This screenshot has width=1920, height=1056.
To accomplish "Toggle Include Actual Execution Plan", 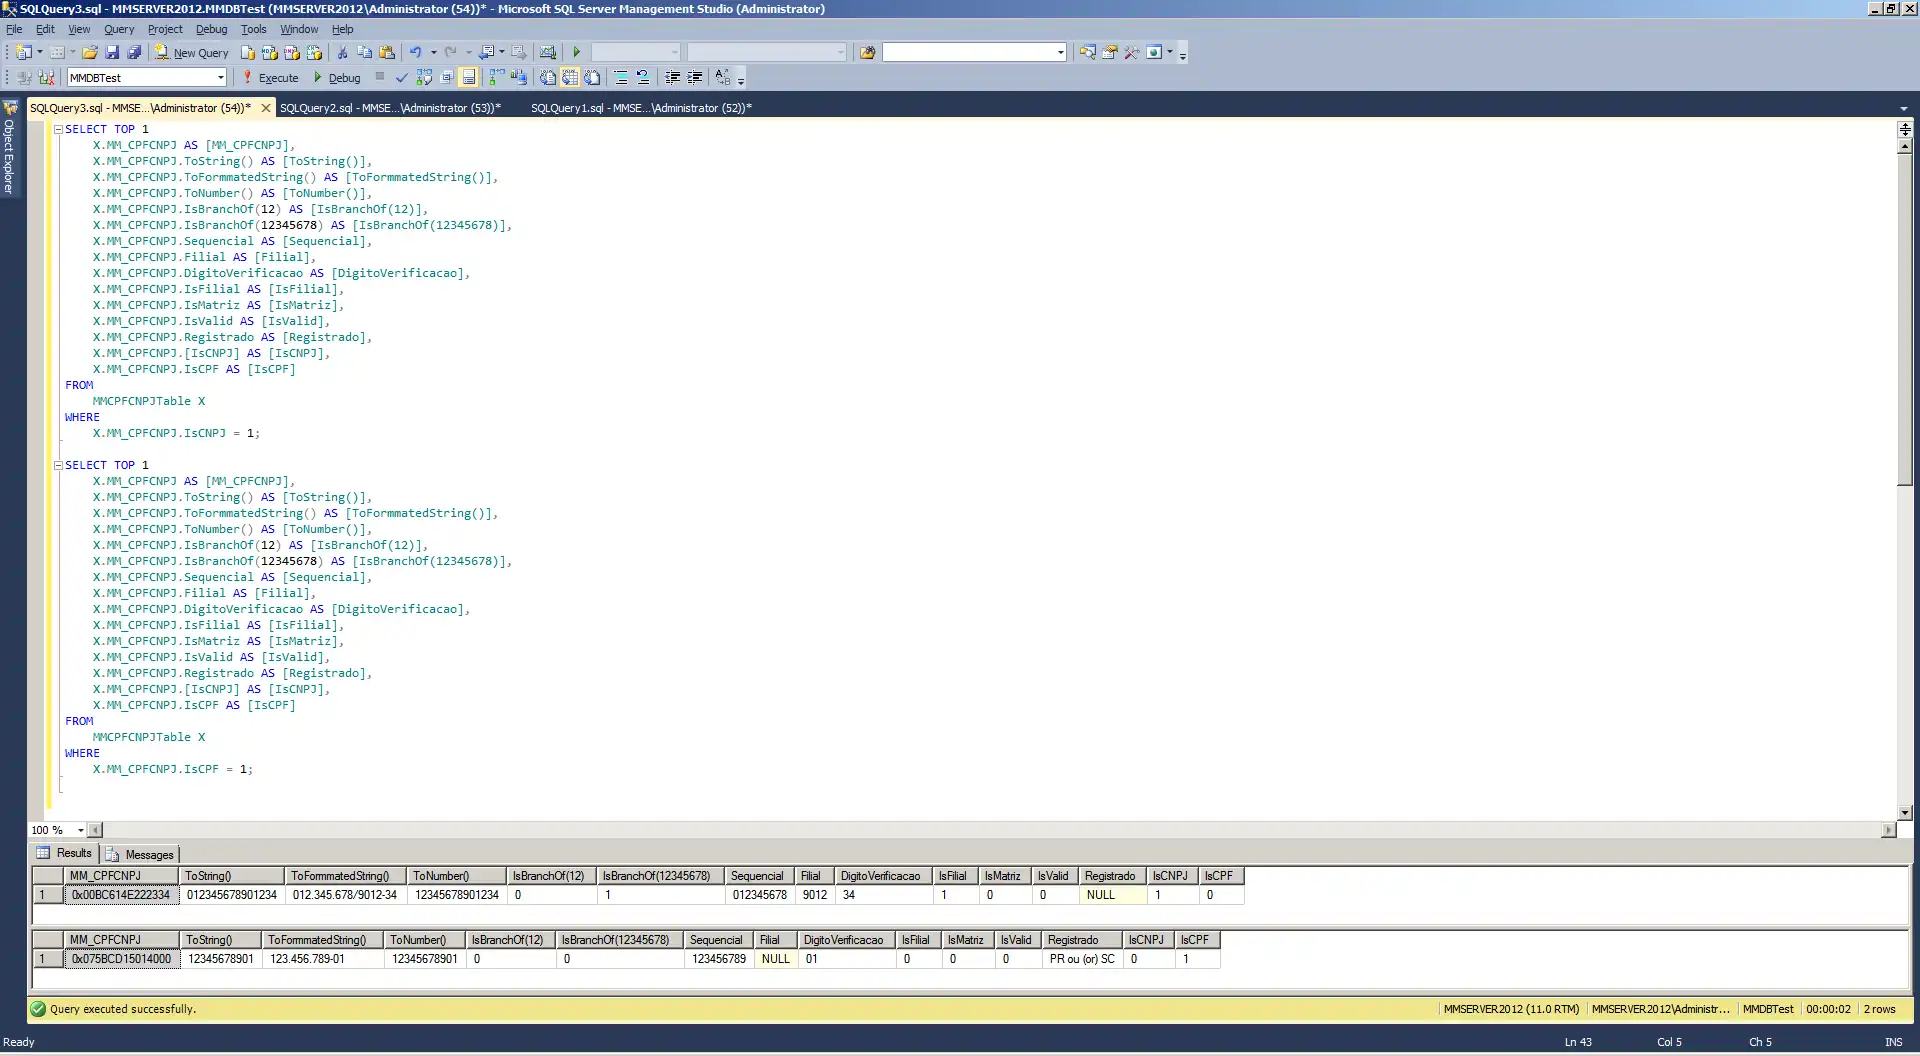I will [x=497, y=78].
